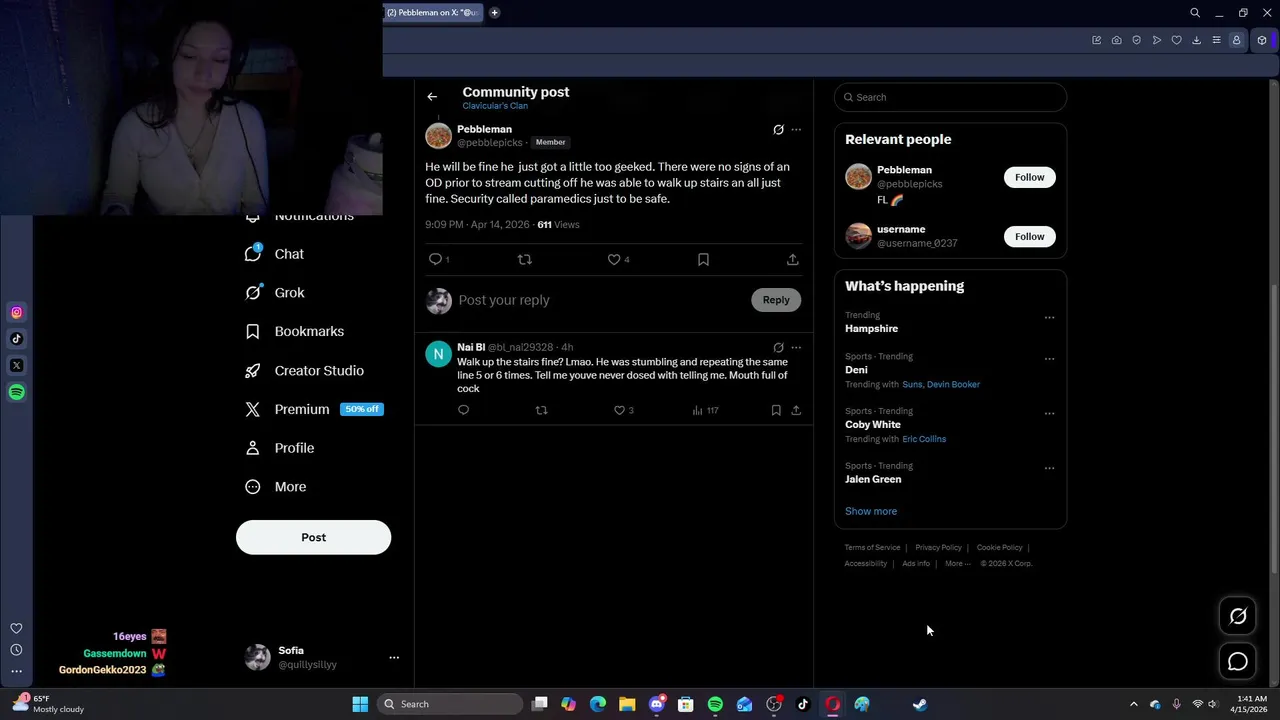1280x720 pixels.
Task: Open a new browser tab
Action: [x=494, y=13]
